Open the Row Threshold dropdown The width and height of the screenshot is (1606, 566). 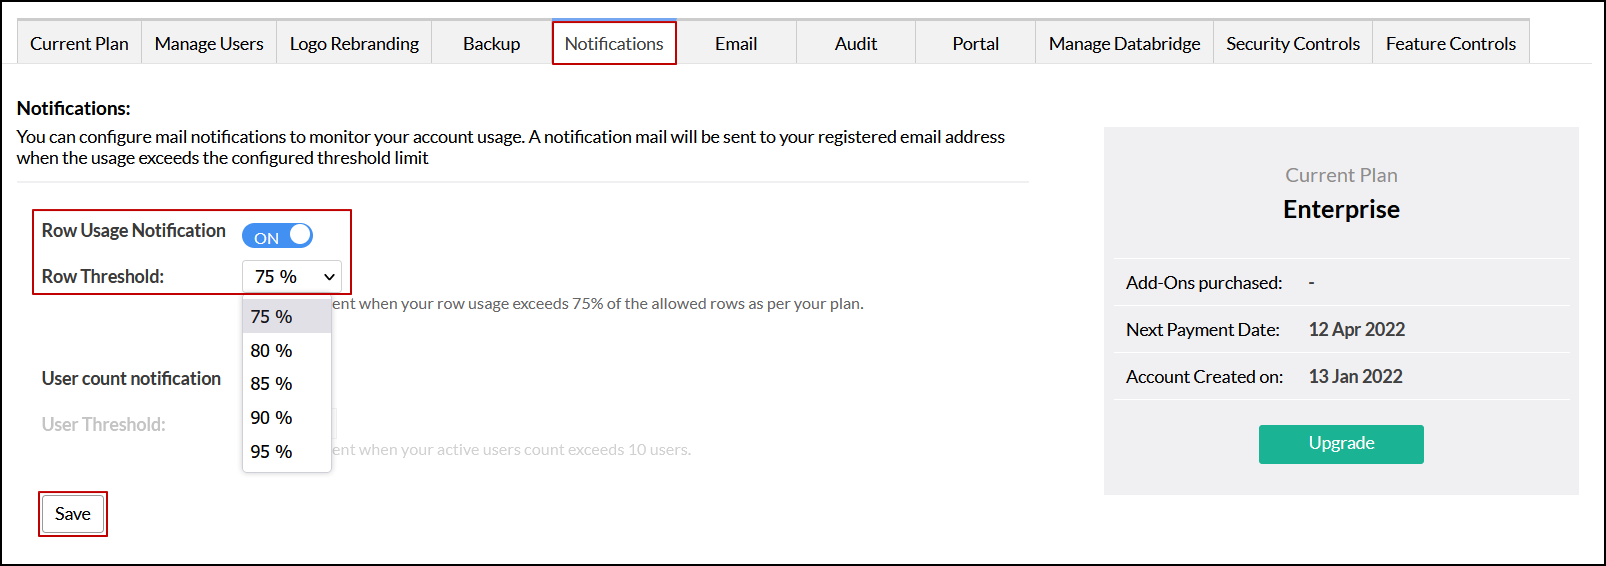(292, 277)
